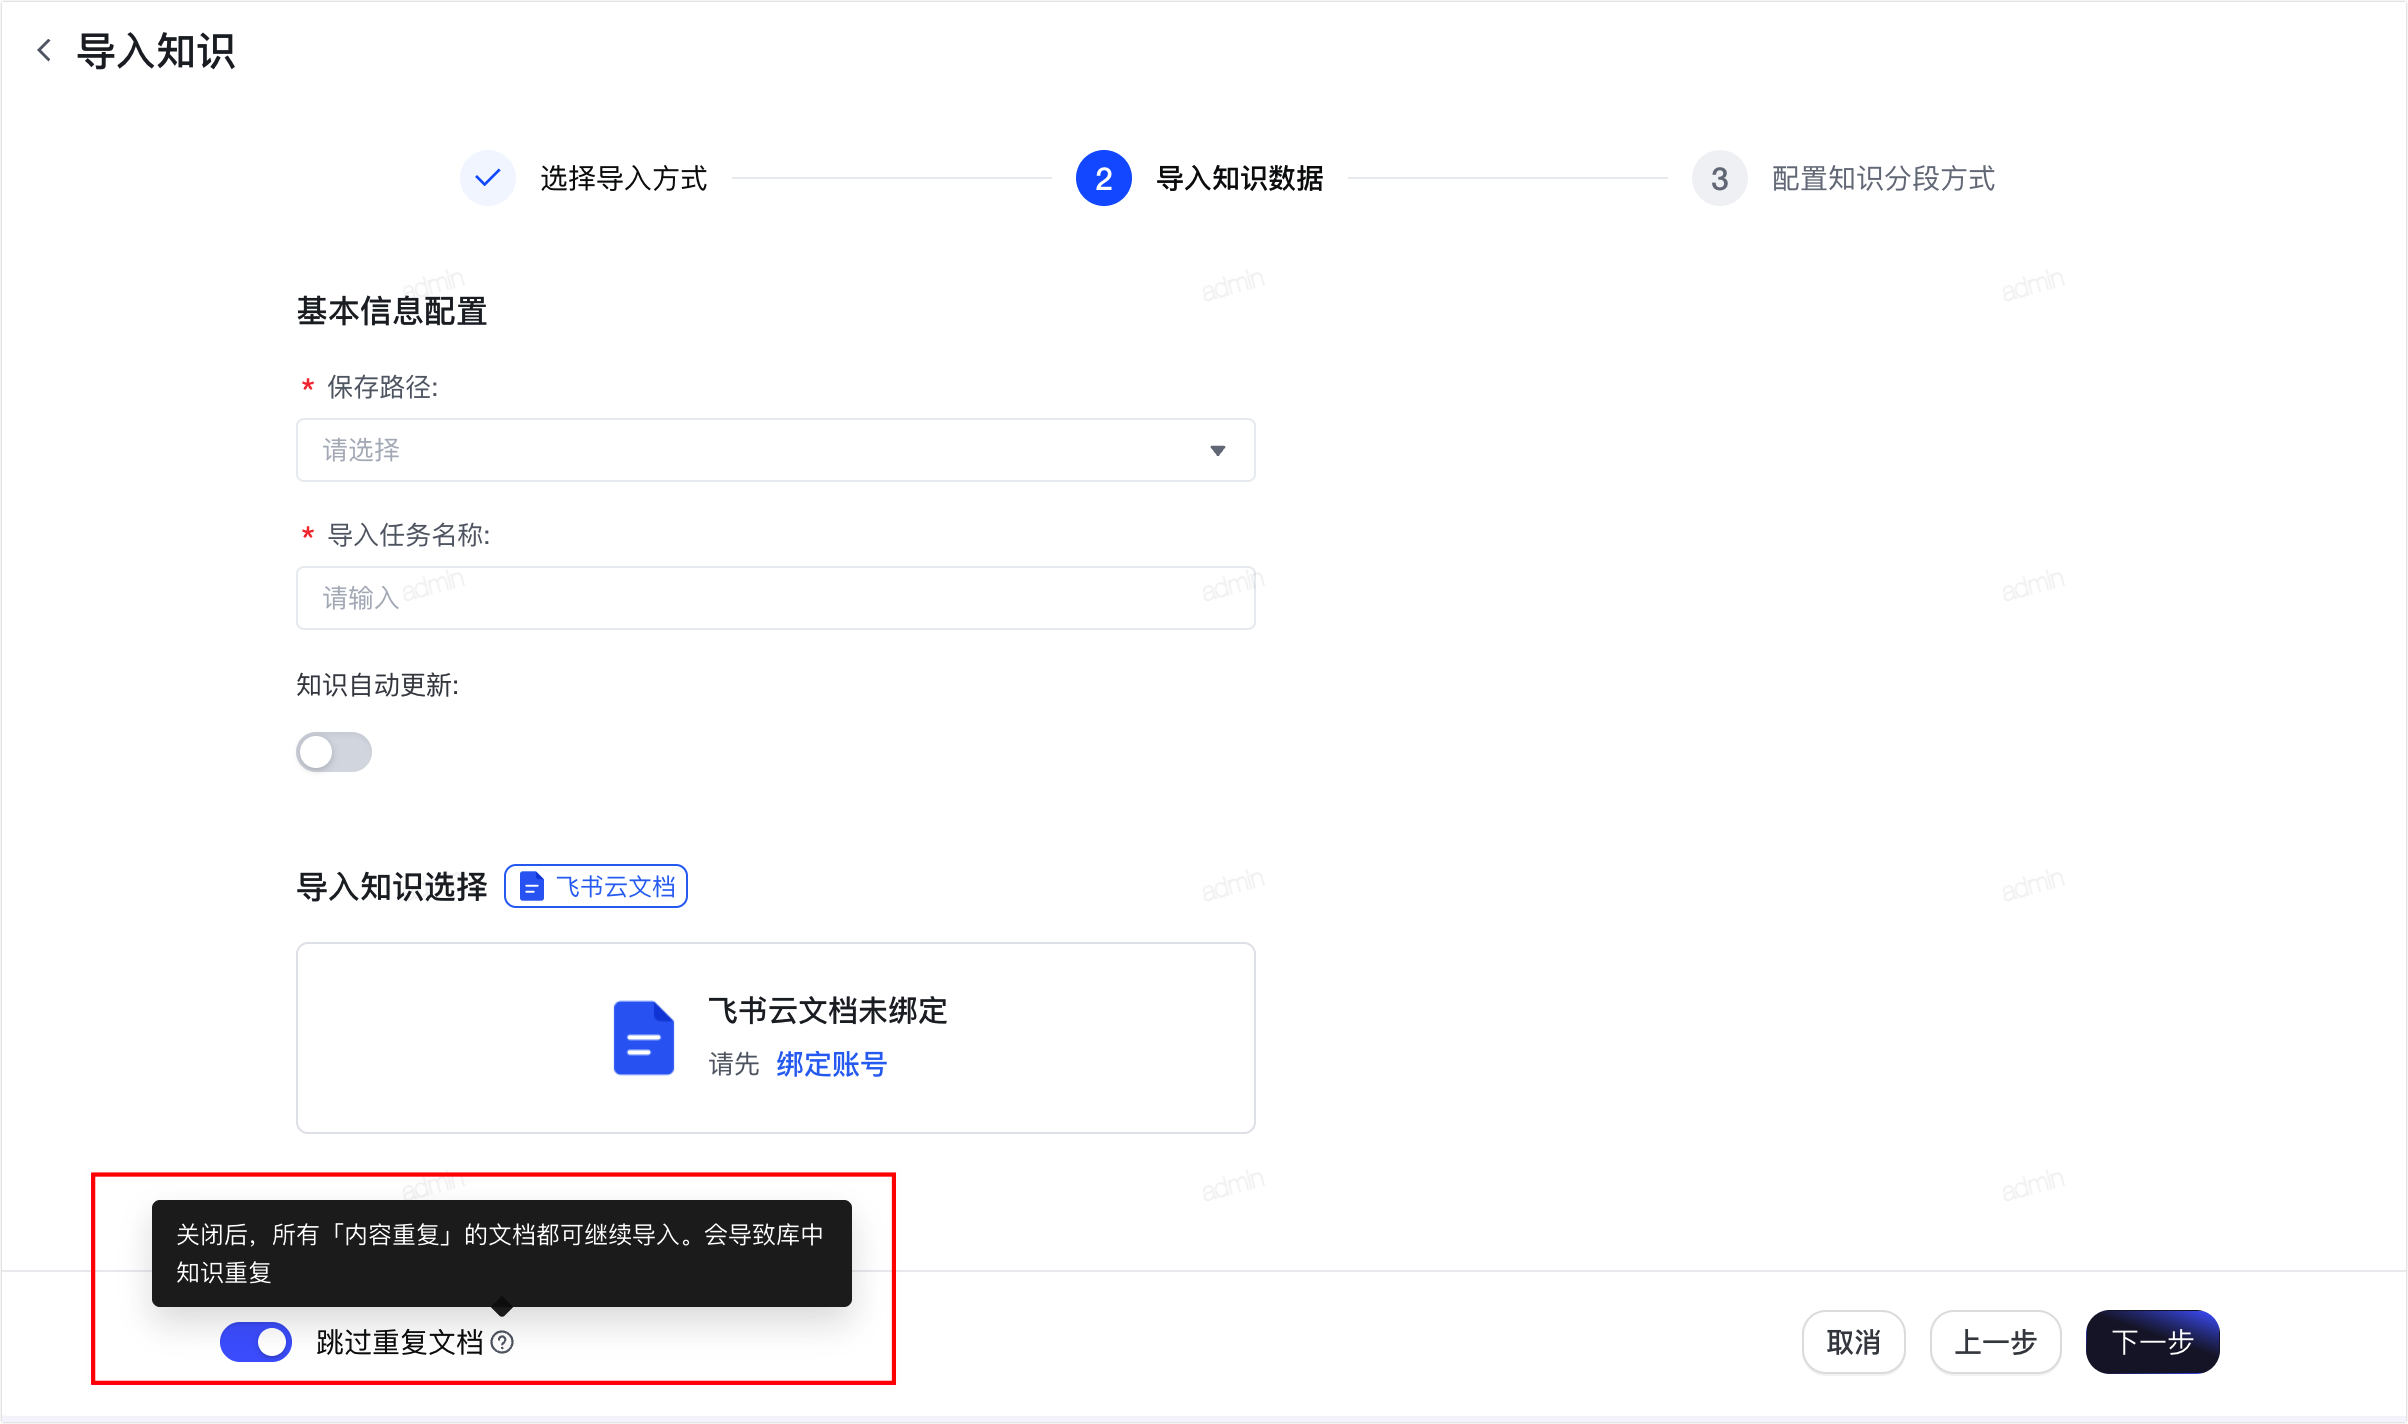Go back using the arrow beside 导入知识
2408x1424 pixels.
point(44,50)
